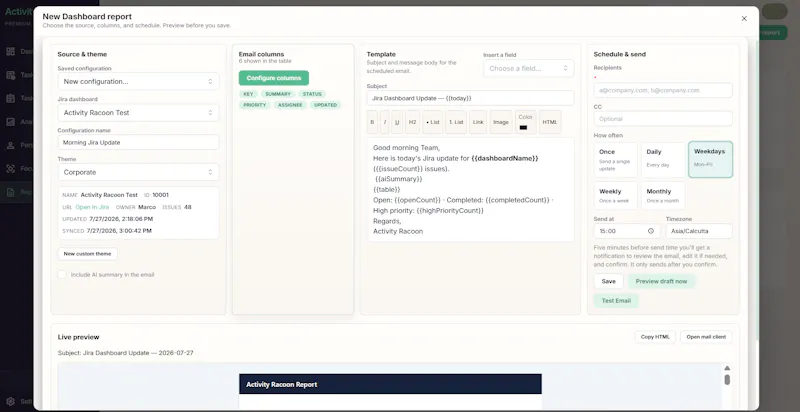Insert a numbered list
The width and height of the screenshot is (800, 412).
[456, 122]
